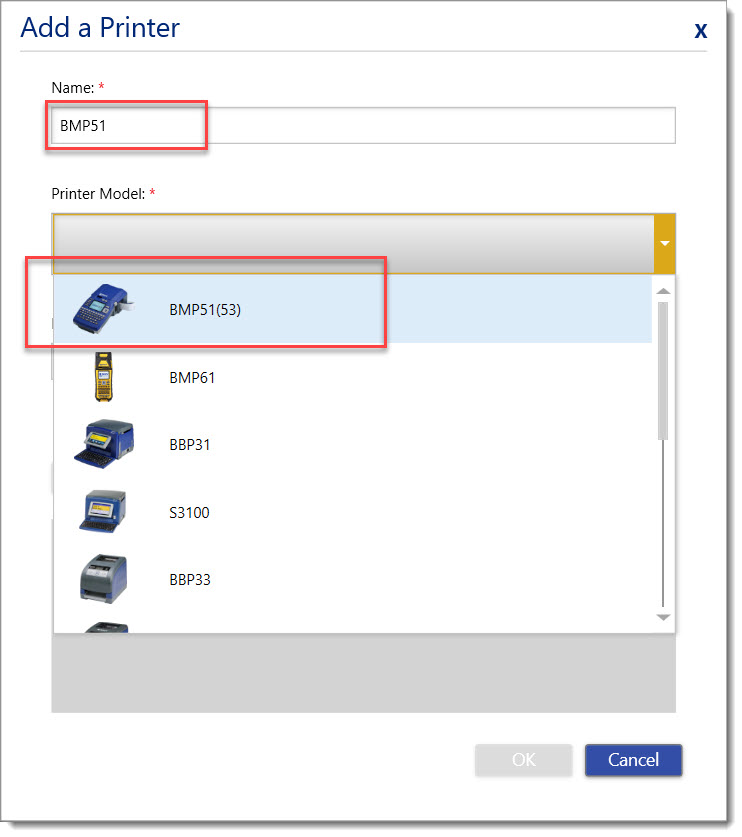The height and width of the screenshot is (837, 742).
Task: Click the BBP33 printer icon
Action: click(103, 579)
